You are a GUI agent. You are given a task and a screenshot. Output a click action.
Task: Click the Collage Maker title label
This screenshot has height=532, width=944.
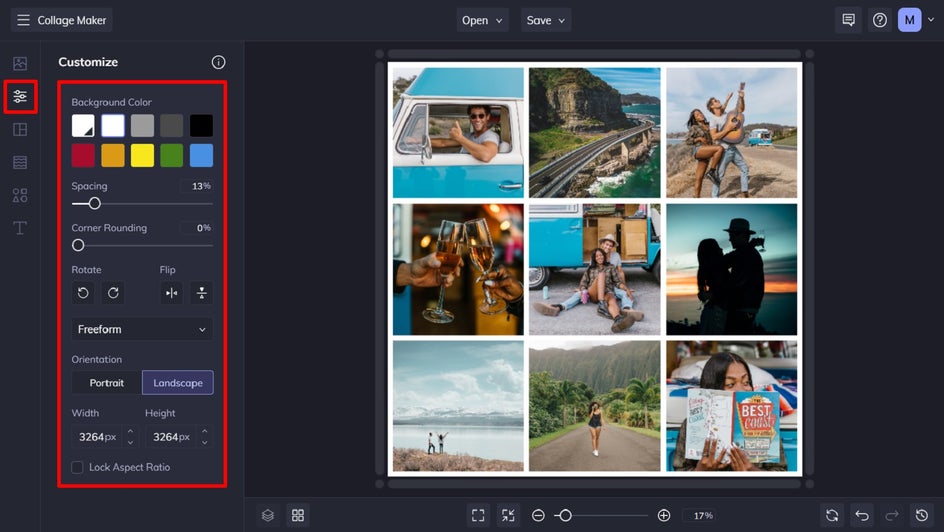click(72, 20)
